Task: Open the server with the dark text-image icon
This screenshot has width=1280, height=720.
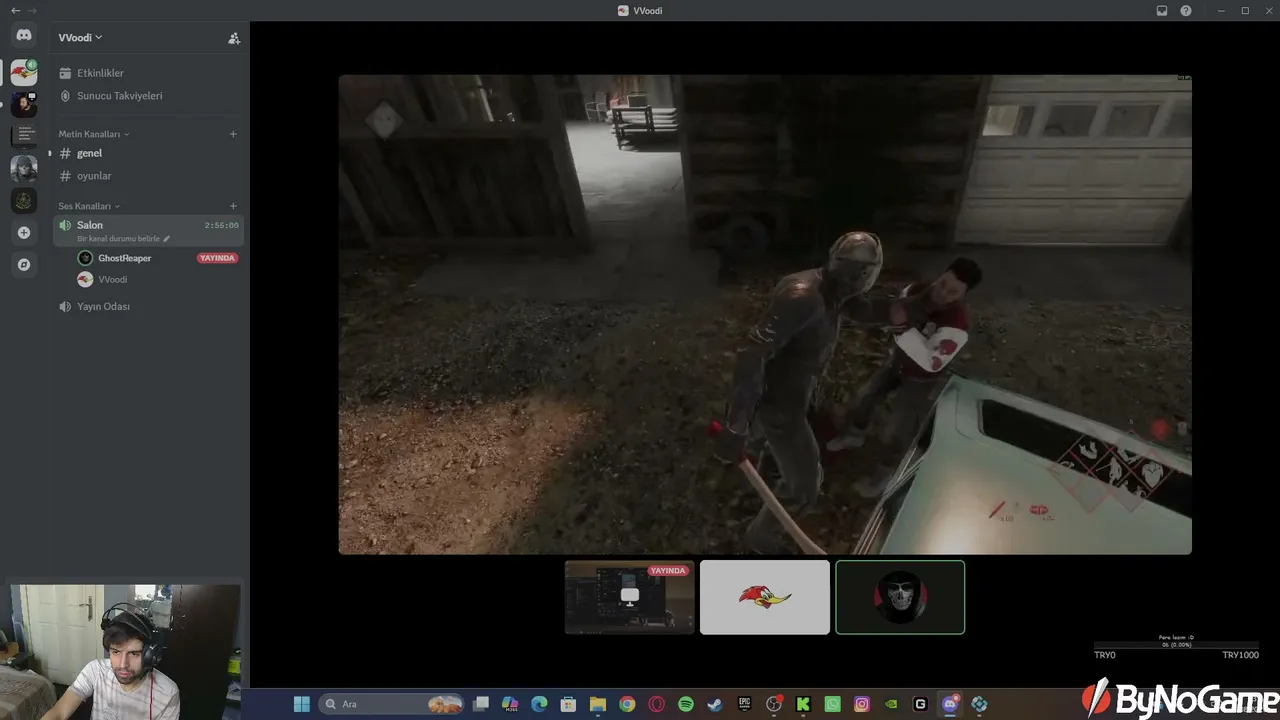Action: [x=24, y=135]
